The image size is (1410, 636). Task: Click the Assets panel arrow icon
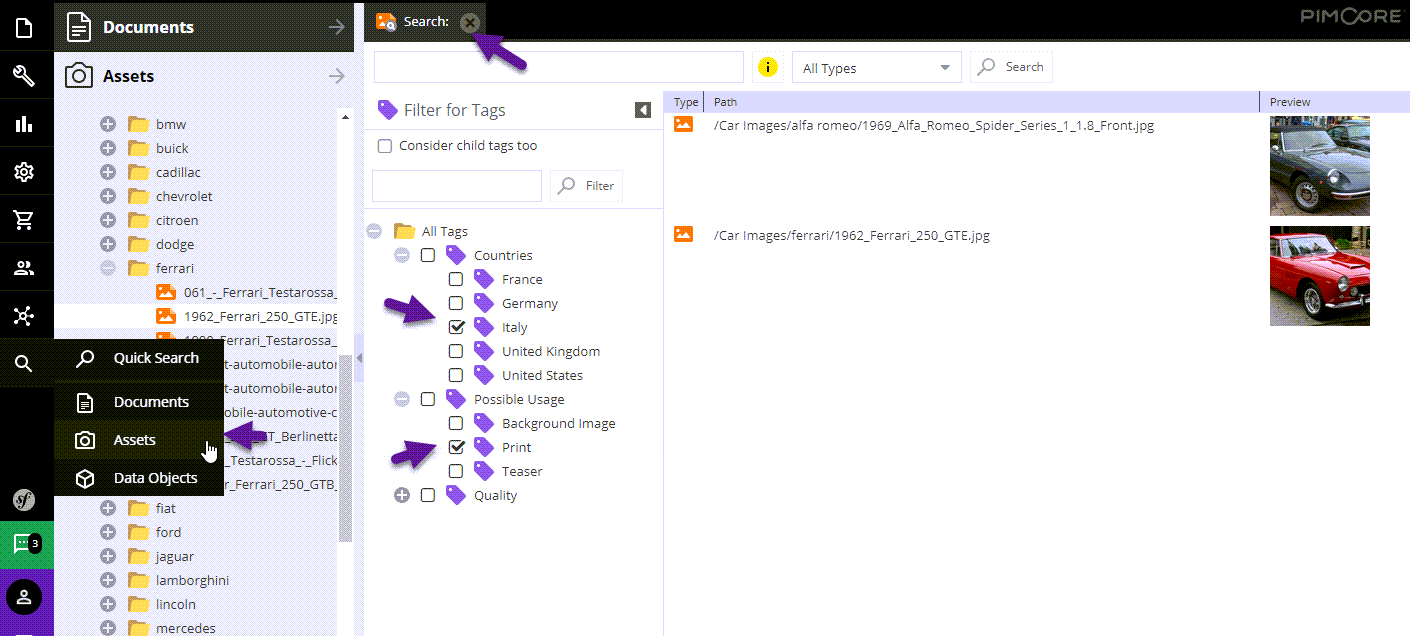[337, 76]
